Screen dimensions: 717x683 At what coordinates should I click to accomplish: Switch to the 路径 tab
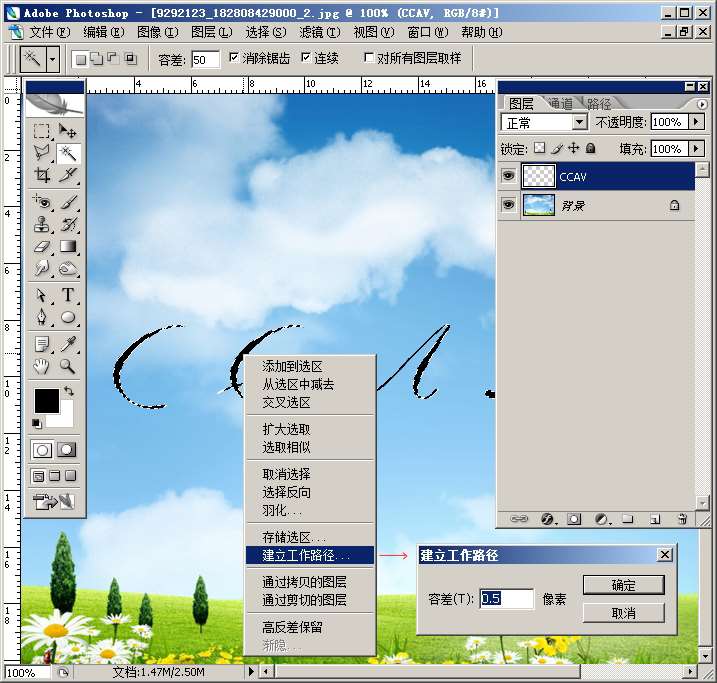(x=599, y=104)
